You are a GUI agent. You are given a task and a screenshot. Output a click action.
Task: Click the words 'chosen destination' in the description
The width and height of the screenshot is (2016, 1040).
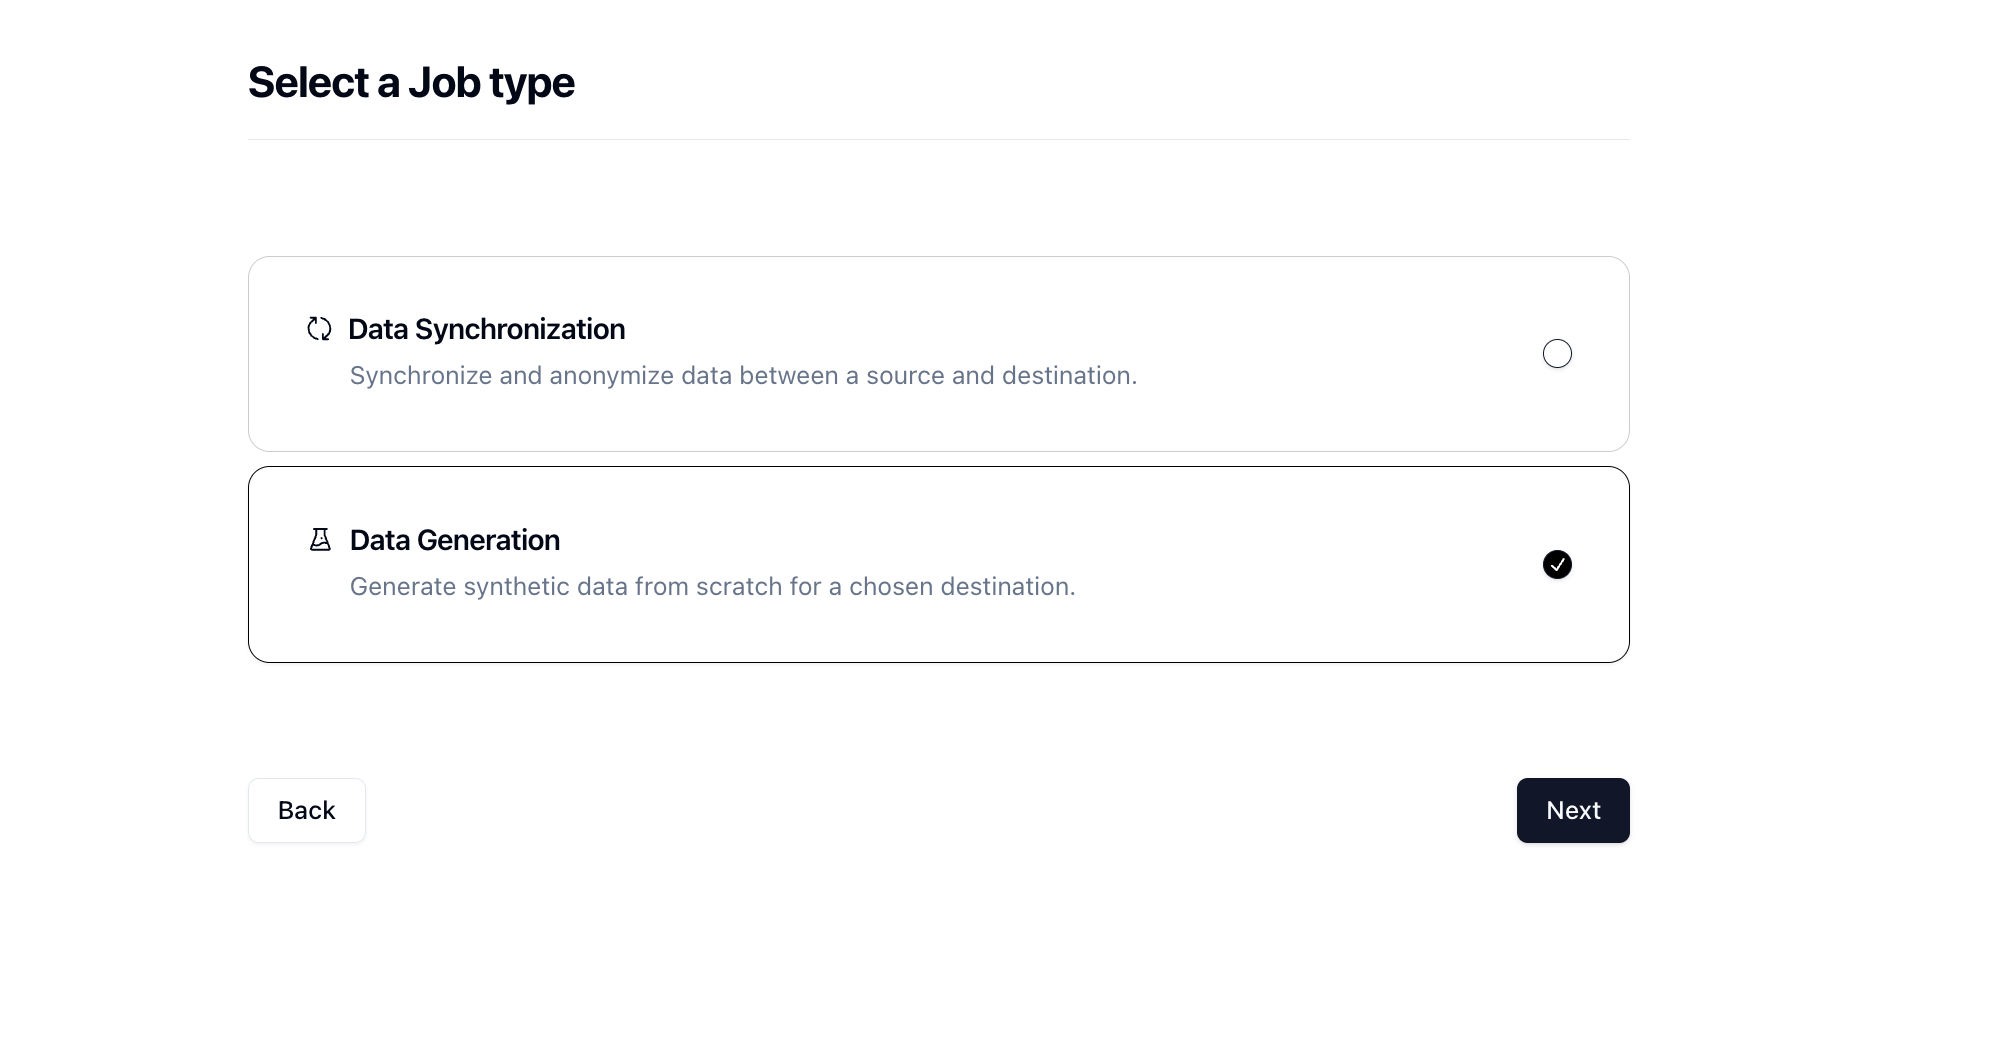click(x=960, y=587)
